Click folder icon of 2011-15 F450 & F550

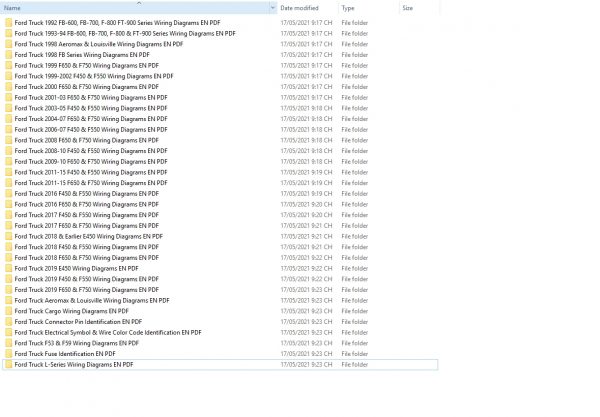tap(9, 173)
